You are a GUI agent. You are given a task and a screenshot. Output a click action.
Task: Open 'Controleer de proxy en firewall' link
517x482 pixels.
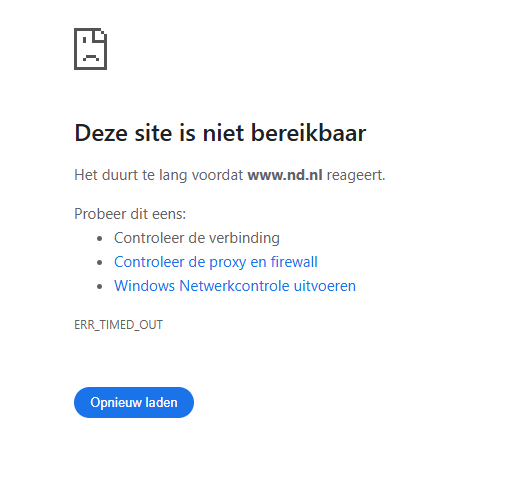click(216, 262)
